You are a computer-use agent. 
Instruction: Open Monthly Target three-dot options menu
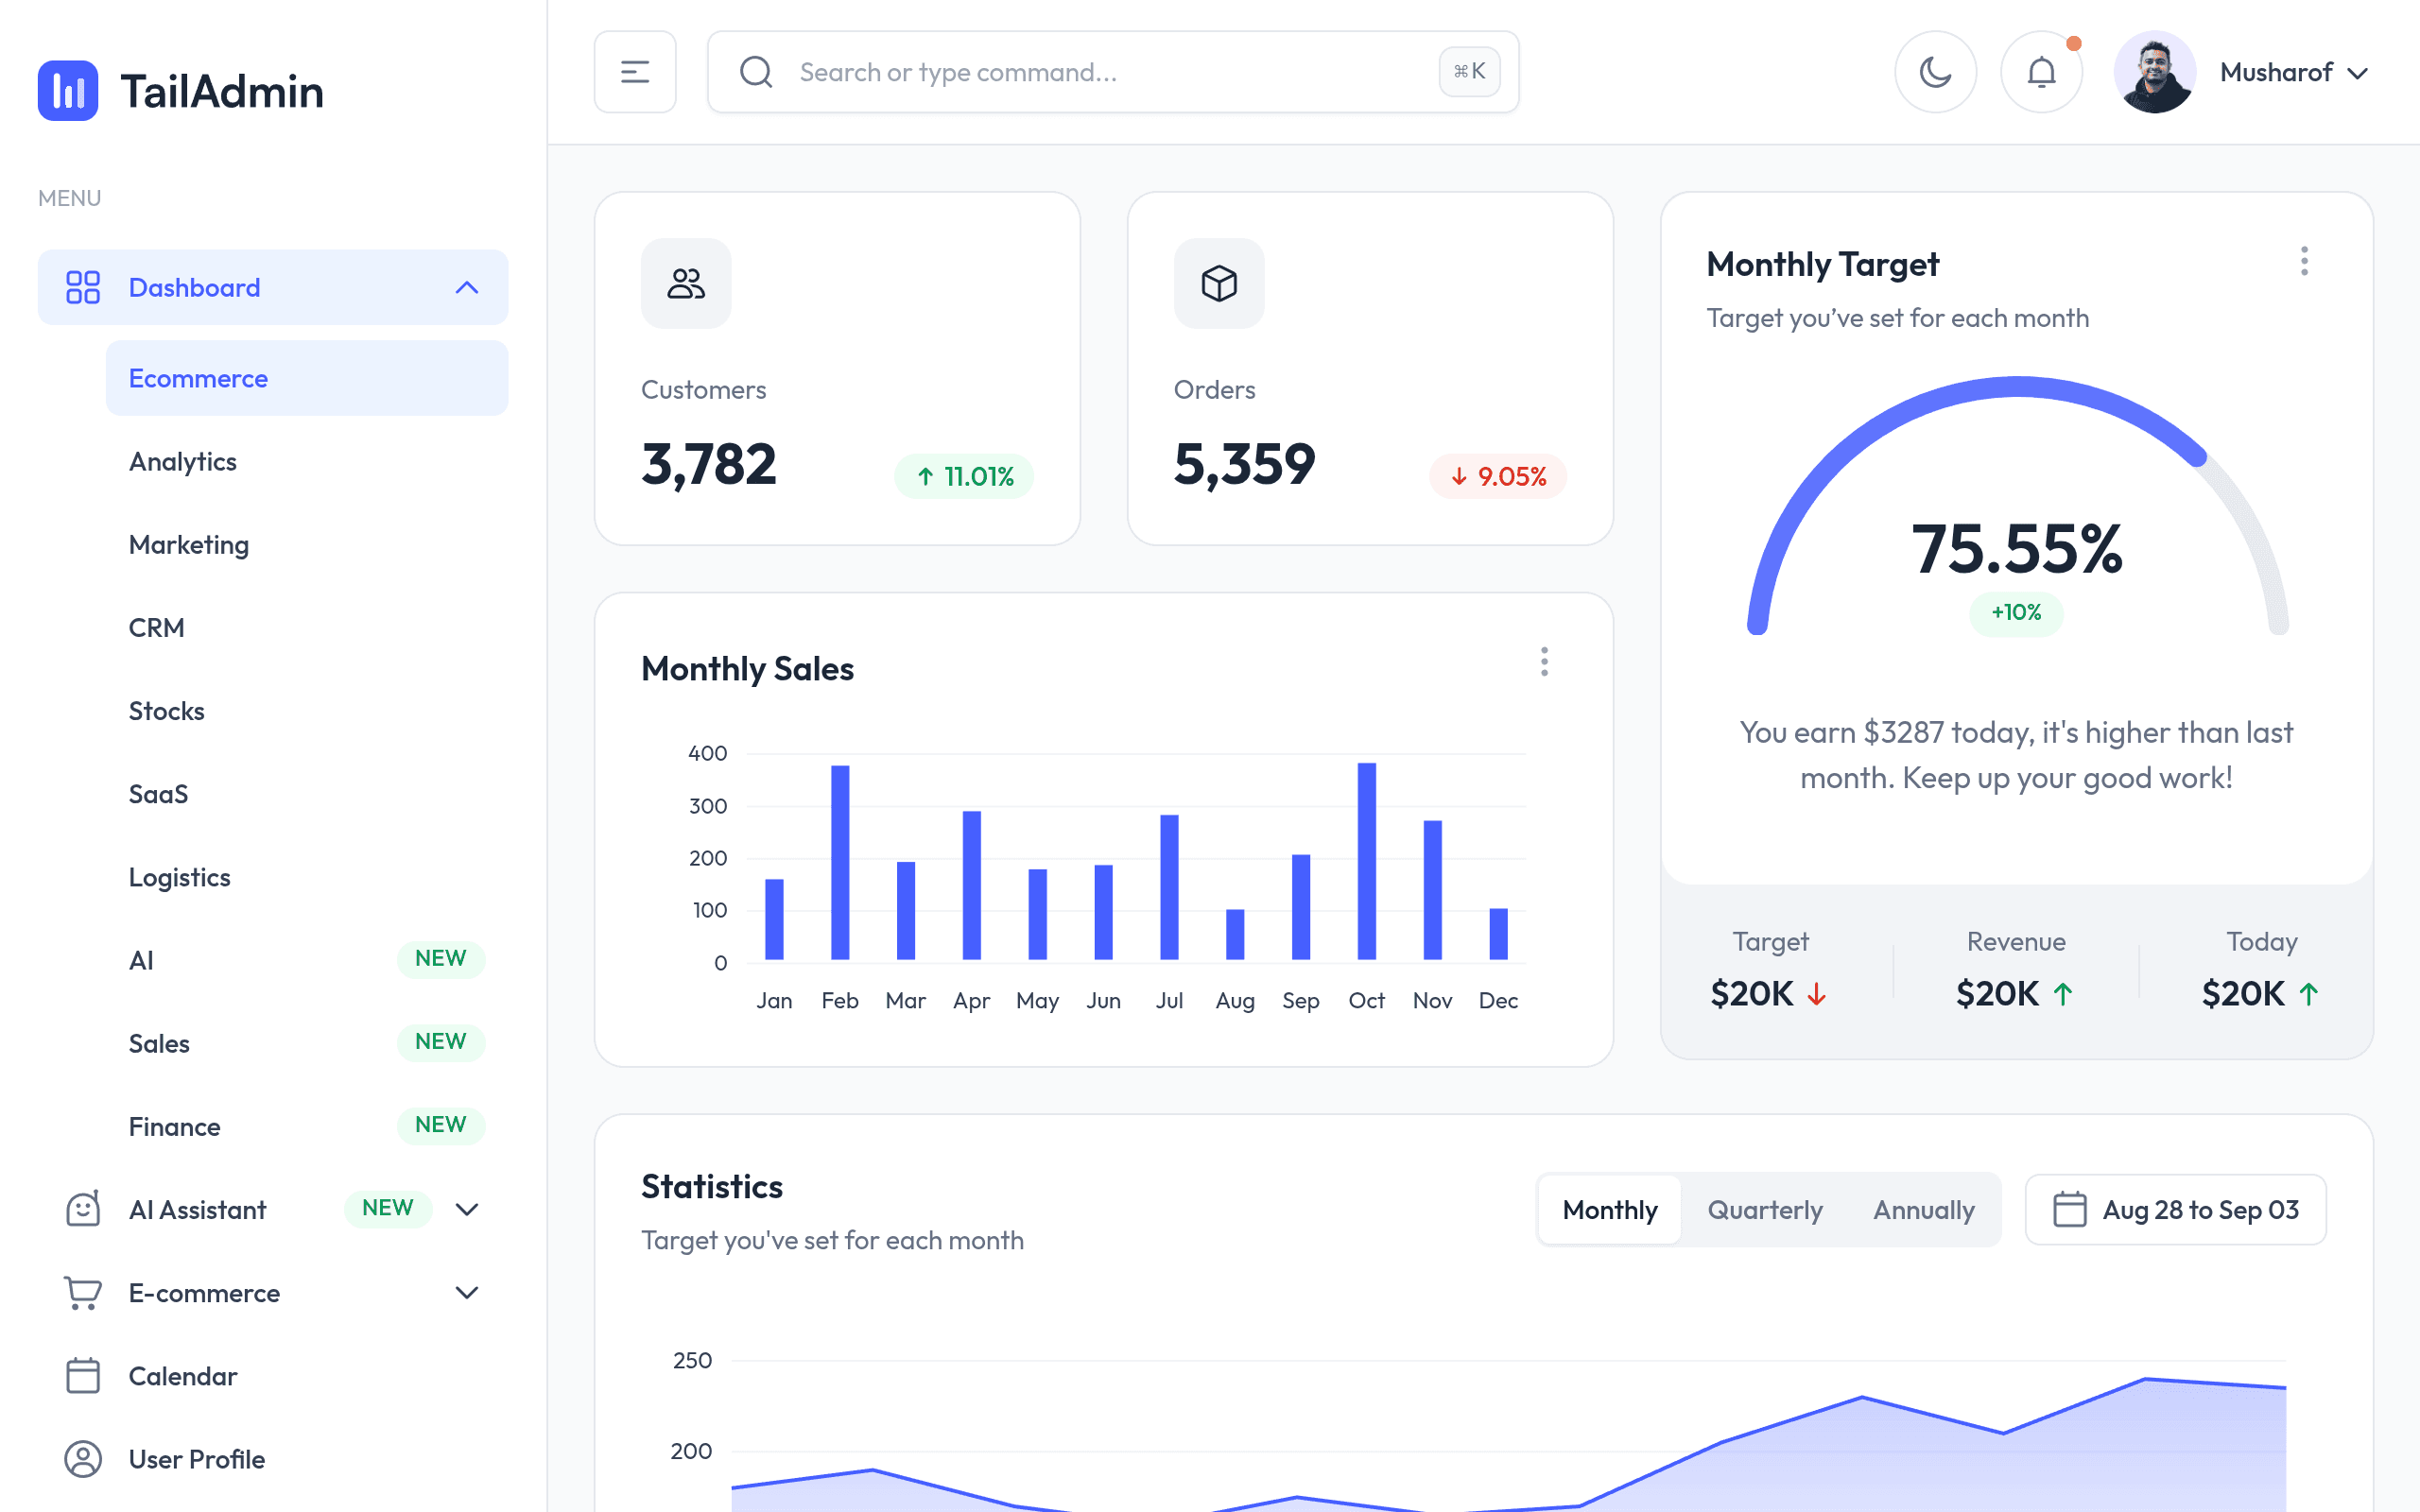tap(2304, 261)
